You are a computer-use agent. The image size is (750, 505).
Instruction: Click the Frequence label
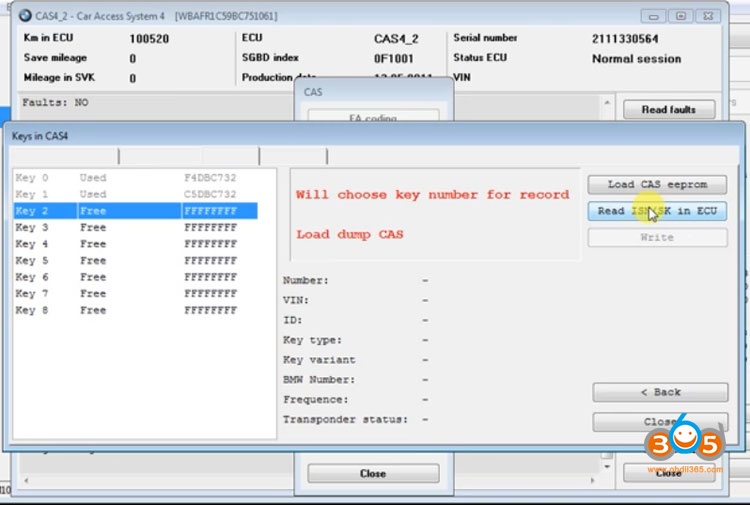click(316, 399)
